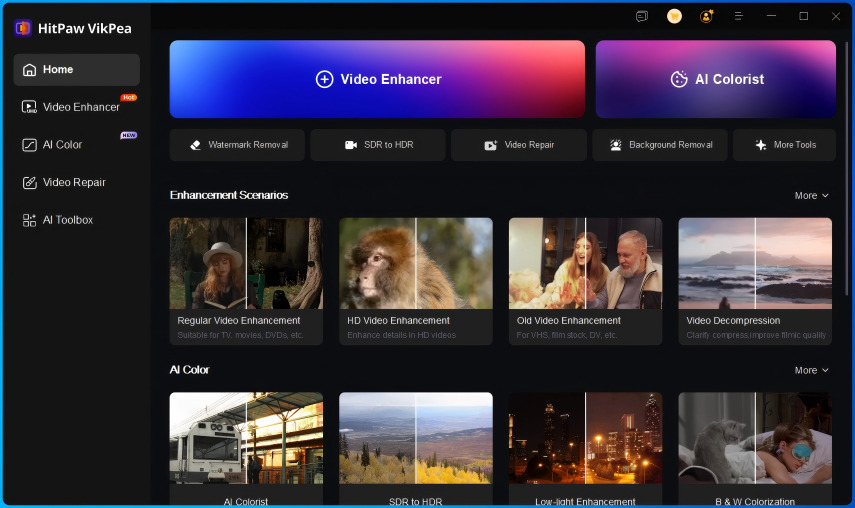The image size is (855, 508).
Task: Open the hamburger menu in title bar
Action: point(738,16)
